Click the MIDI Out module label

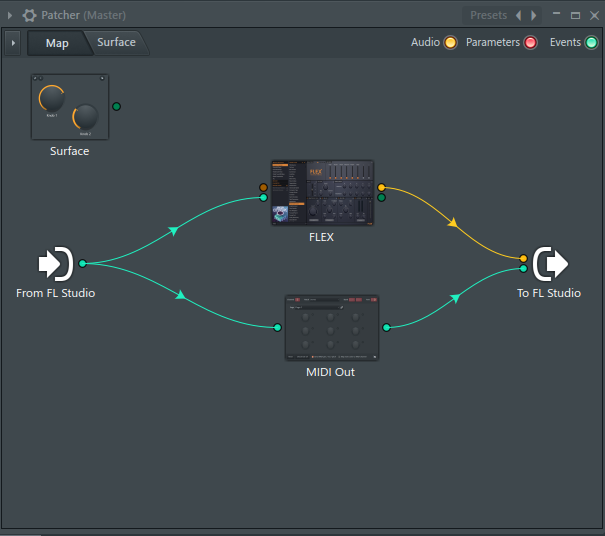(x=330, y=372)
